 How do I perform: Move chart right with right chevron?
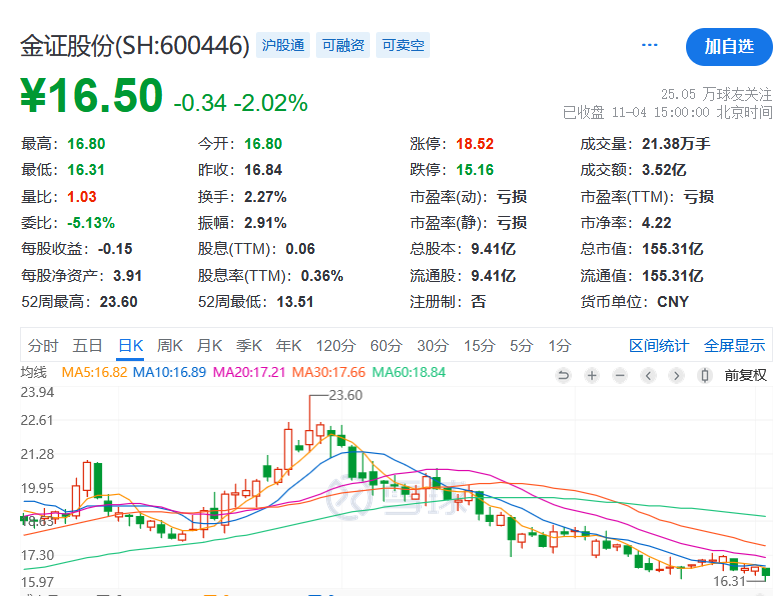pyautogui.click(x=676, y=375)
